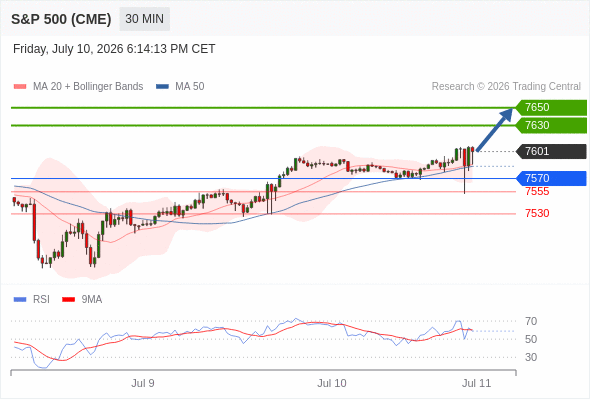Click the red 7555 support label
Image resolution: width=590 pixels, height=400 pixels.
537,192
